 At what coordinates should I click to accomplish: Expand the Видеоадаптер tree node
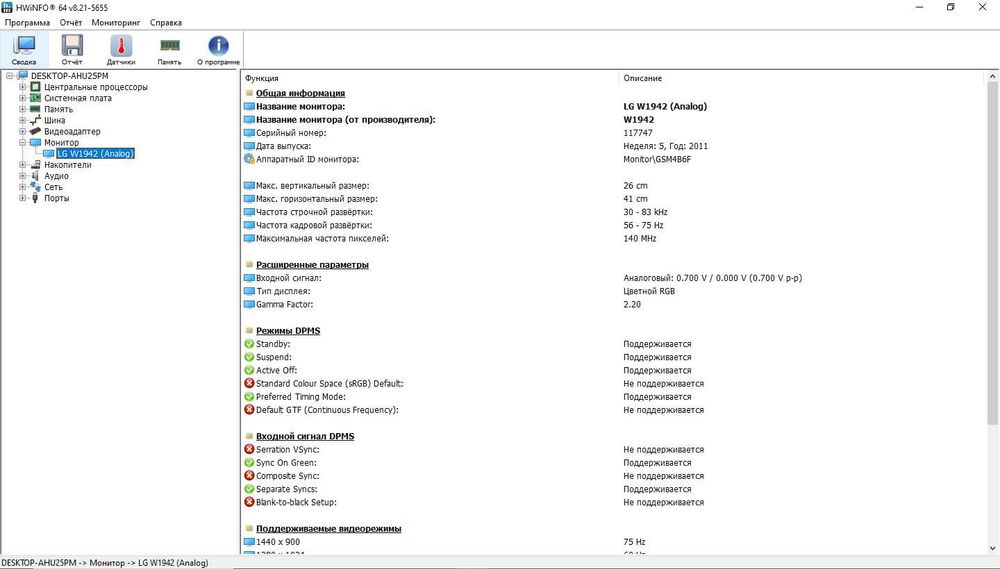point(22,131)
